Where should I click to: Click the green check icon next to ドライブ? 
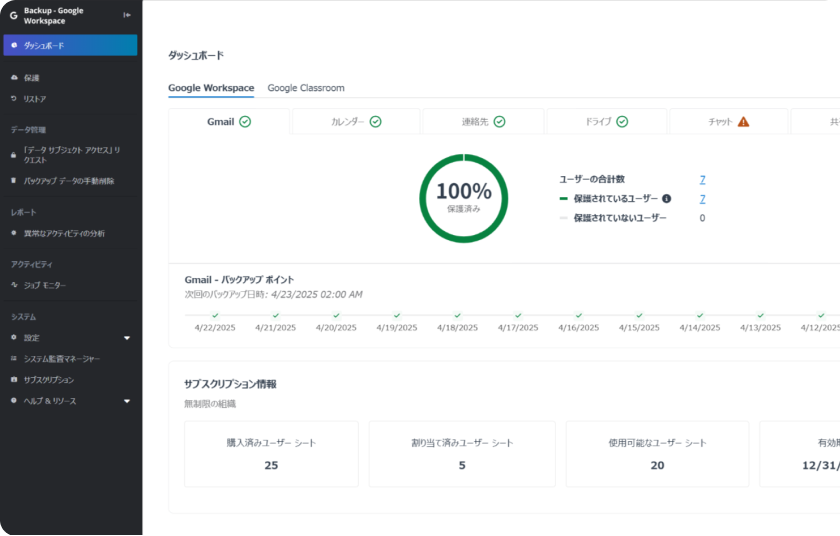click(622, 122)
